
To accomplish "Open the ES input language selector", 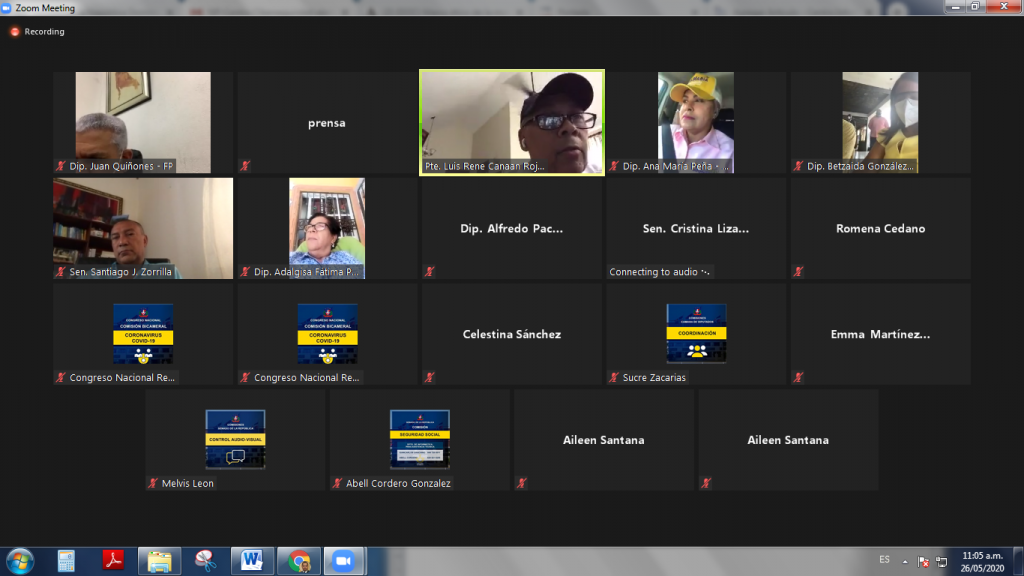I will click(x=884, y=559).
